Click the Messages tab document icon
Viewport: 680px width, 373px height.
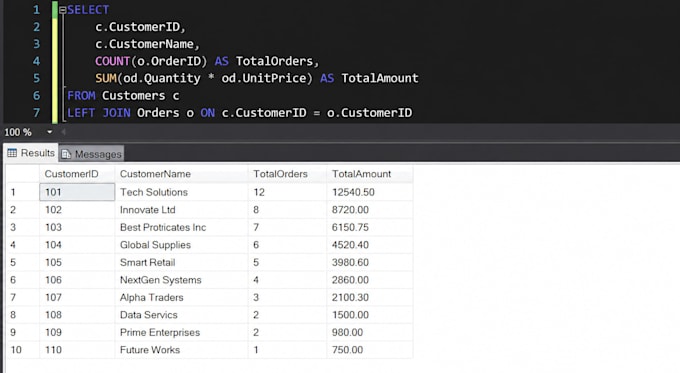(66, 154)
